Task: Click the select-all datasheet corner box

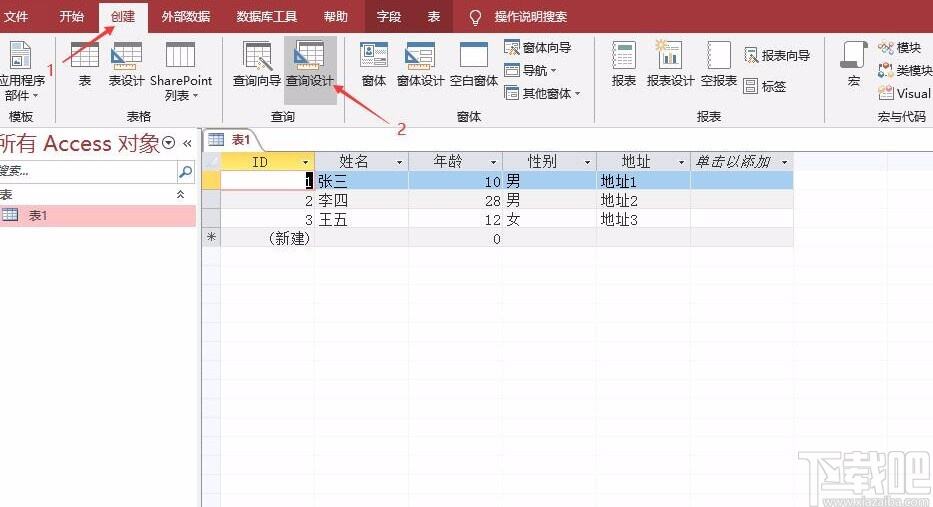Action: pyautogui.click(x=211, y=162)
